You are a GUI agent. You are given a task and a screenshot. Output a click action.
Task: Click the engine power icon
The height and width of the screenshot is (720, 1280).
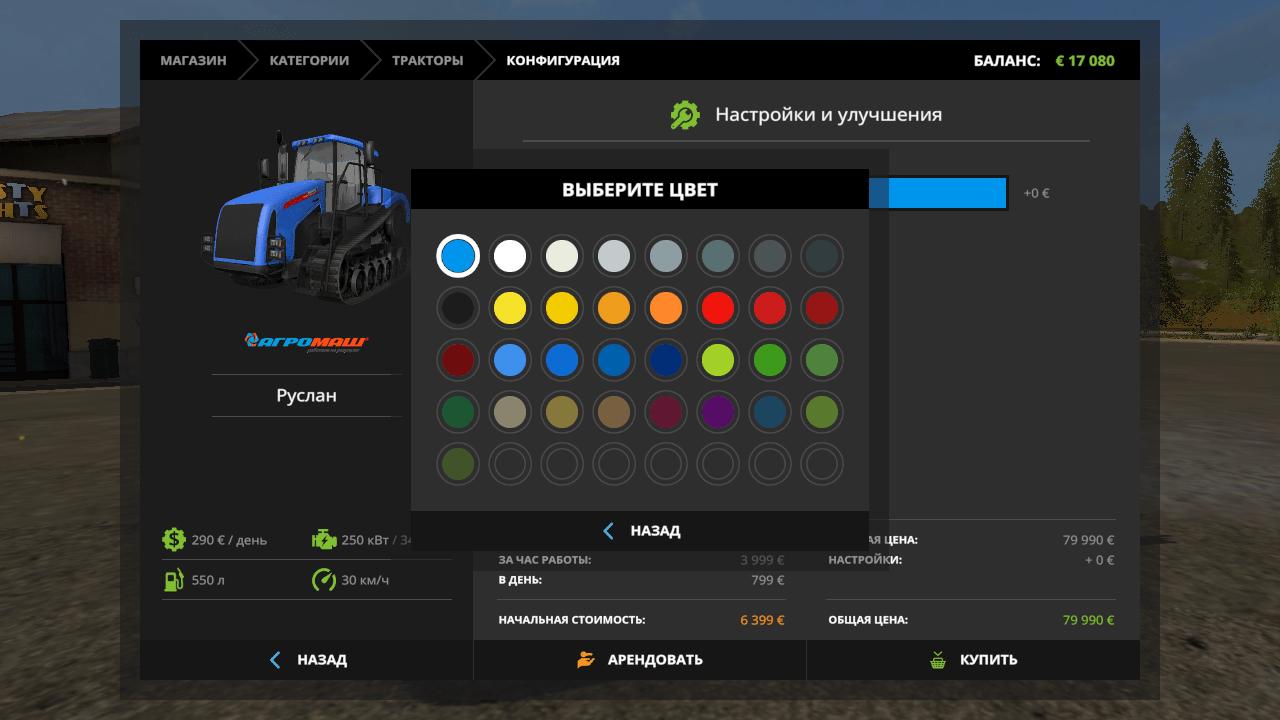pos(324,540)
